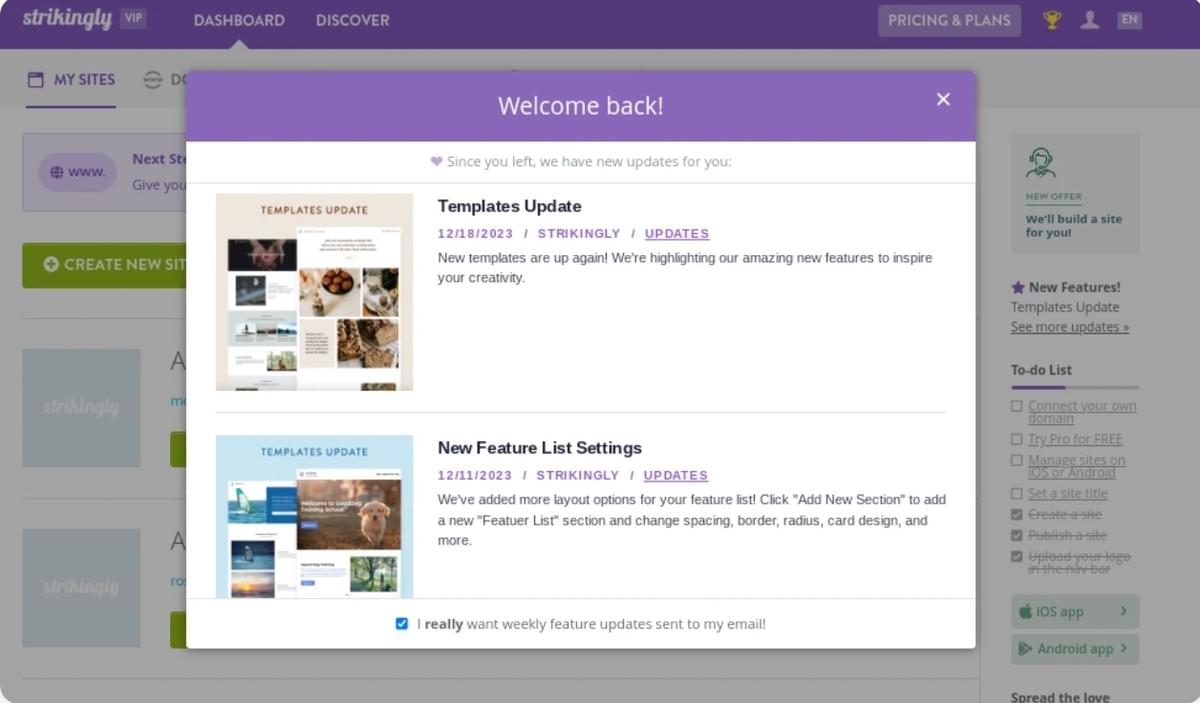
Task: Open the user account icon
Action: pyautogui.click(x=1090, y=20)
